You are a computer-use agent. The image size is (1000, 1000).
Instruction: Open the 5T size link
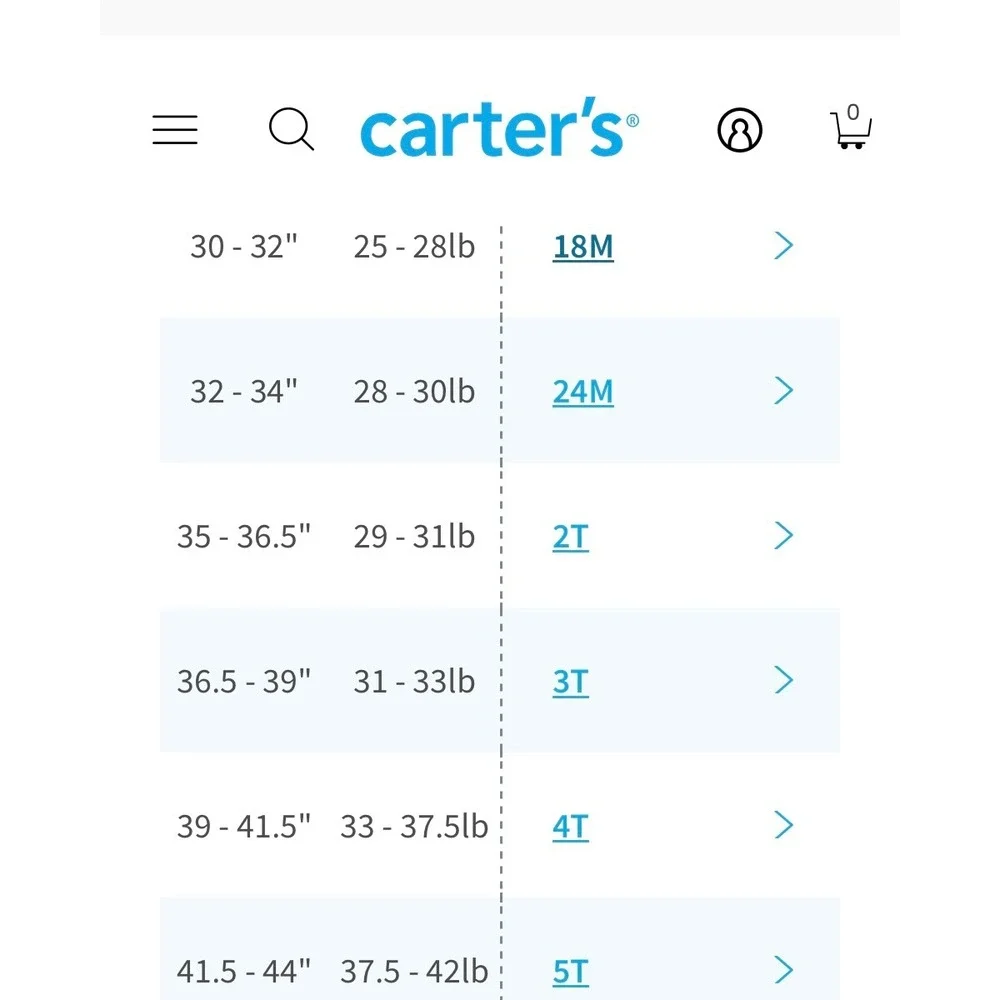point(571,972)
